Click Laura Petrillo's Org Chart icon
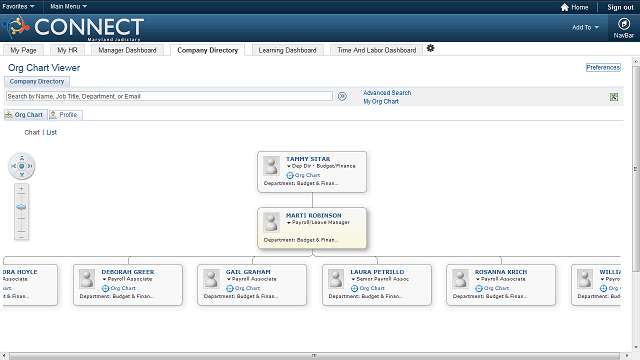The width and height of the screenshot is (640, 360). [354, 289]
